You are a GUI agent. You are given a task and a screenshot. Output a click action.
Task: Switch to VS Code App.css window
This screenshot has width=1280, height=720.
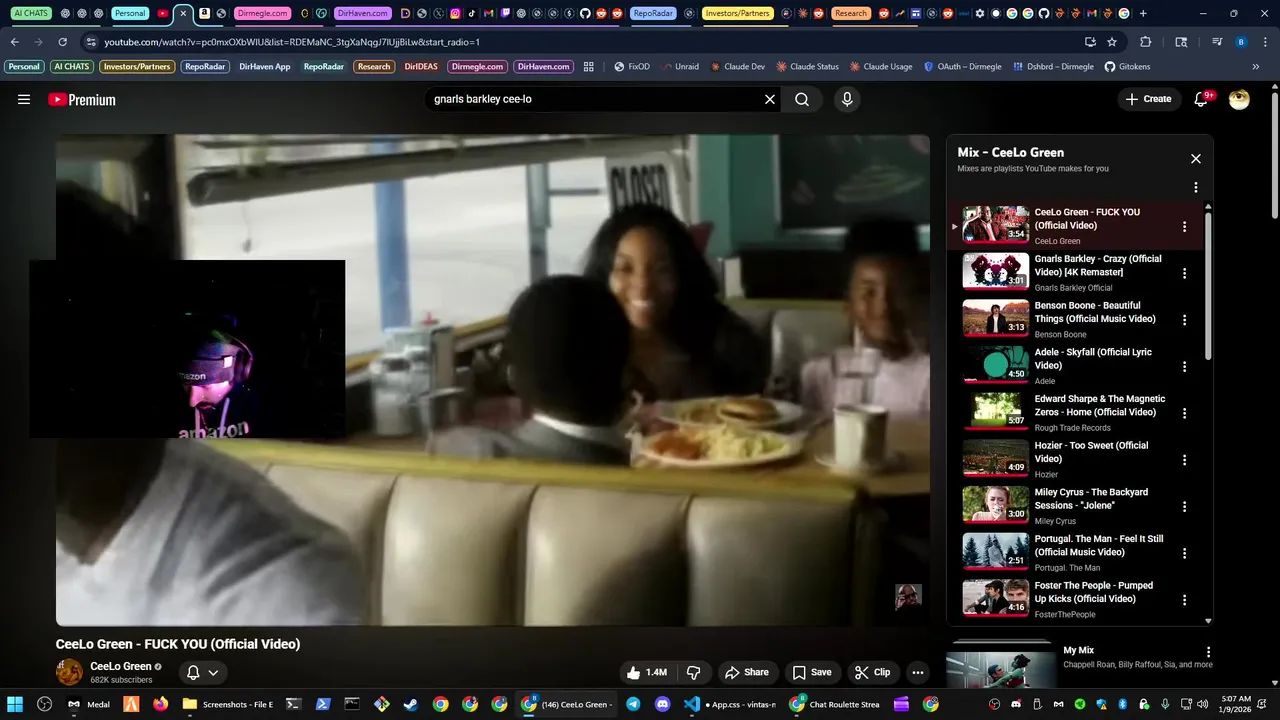tap(731, 704)
